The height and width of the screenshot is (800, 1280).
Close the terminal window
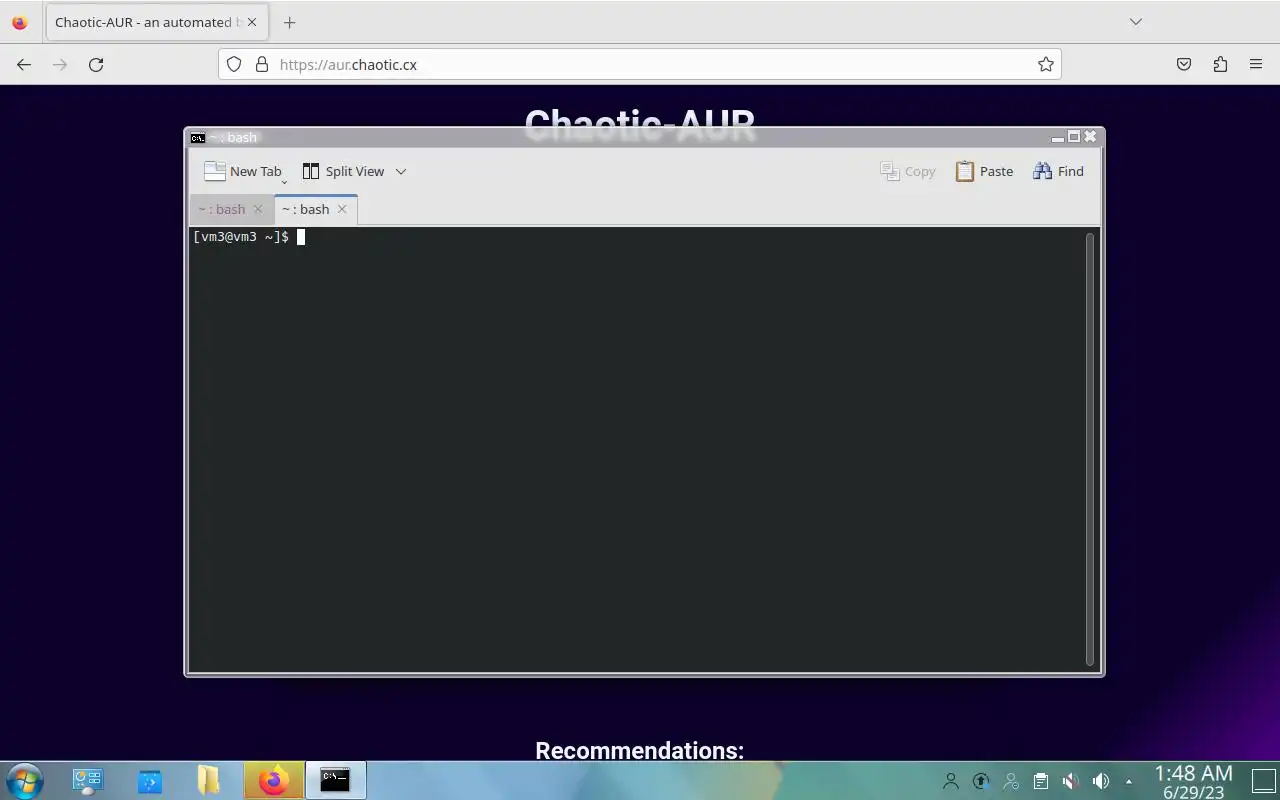coord(1090,136)
